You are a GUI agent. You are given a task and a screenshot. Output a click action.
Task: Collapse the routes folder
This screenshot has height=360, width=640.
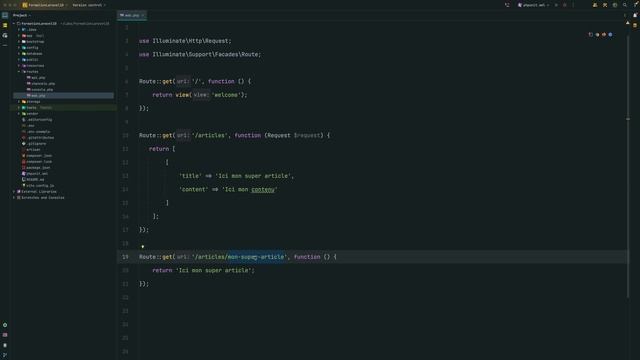pyautogui.click(x=19, y=71)
